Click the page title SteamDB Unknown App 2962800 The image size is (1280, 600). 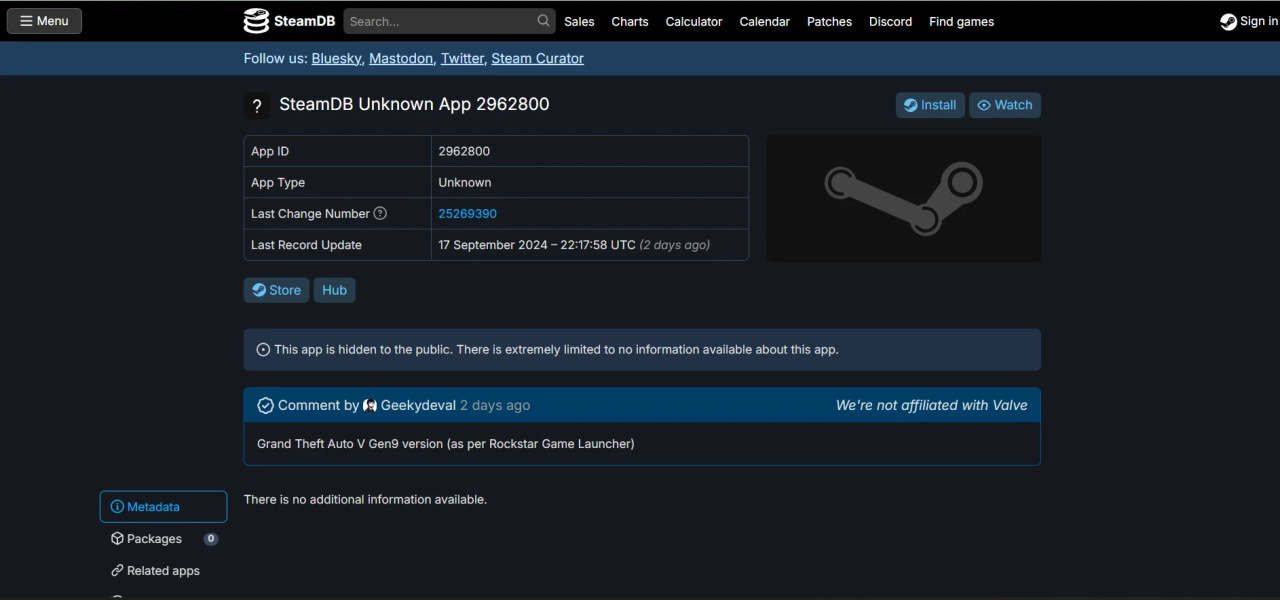[x=414, y=104]
